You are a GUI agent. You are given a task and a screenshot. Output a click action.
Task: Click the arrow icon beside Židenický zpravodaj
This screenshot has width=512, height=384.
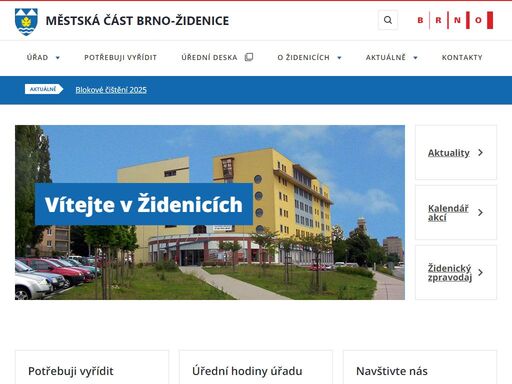click(480, 273)
